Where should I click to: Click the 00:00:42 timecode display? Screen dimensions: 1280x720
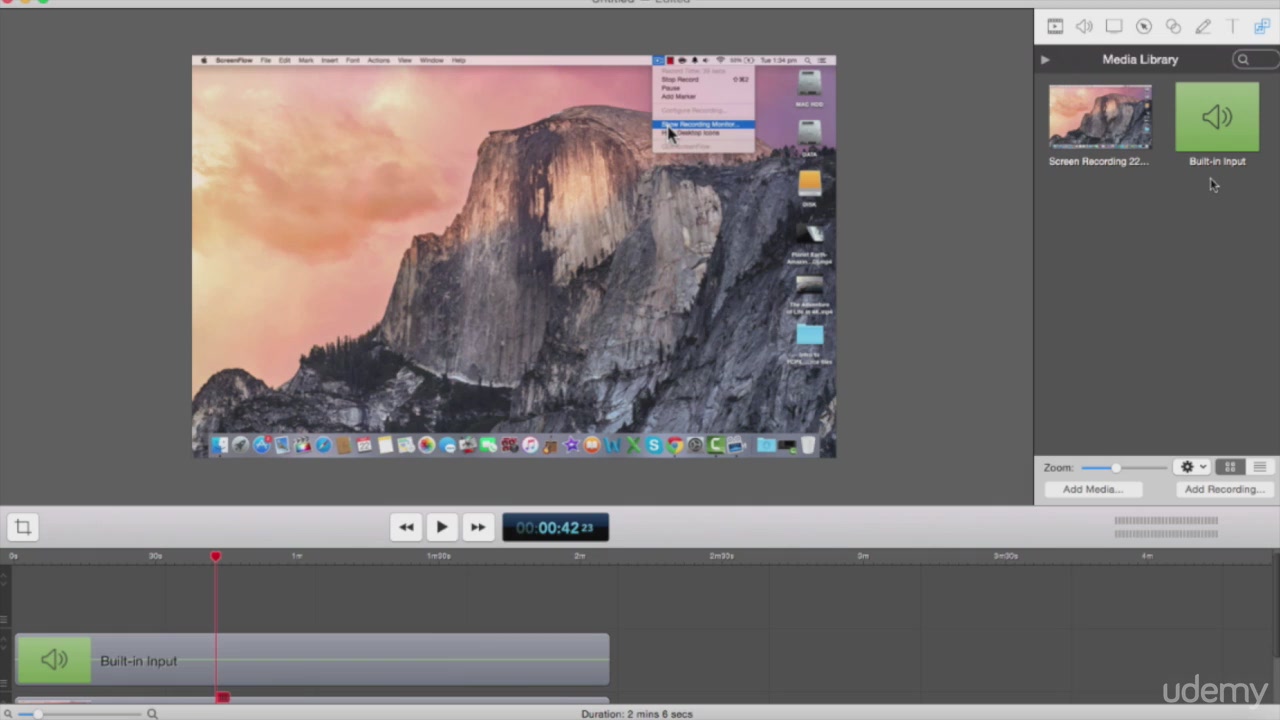coord(555,528)
